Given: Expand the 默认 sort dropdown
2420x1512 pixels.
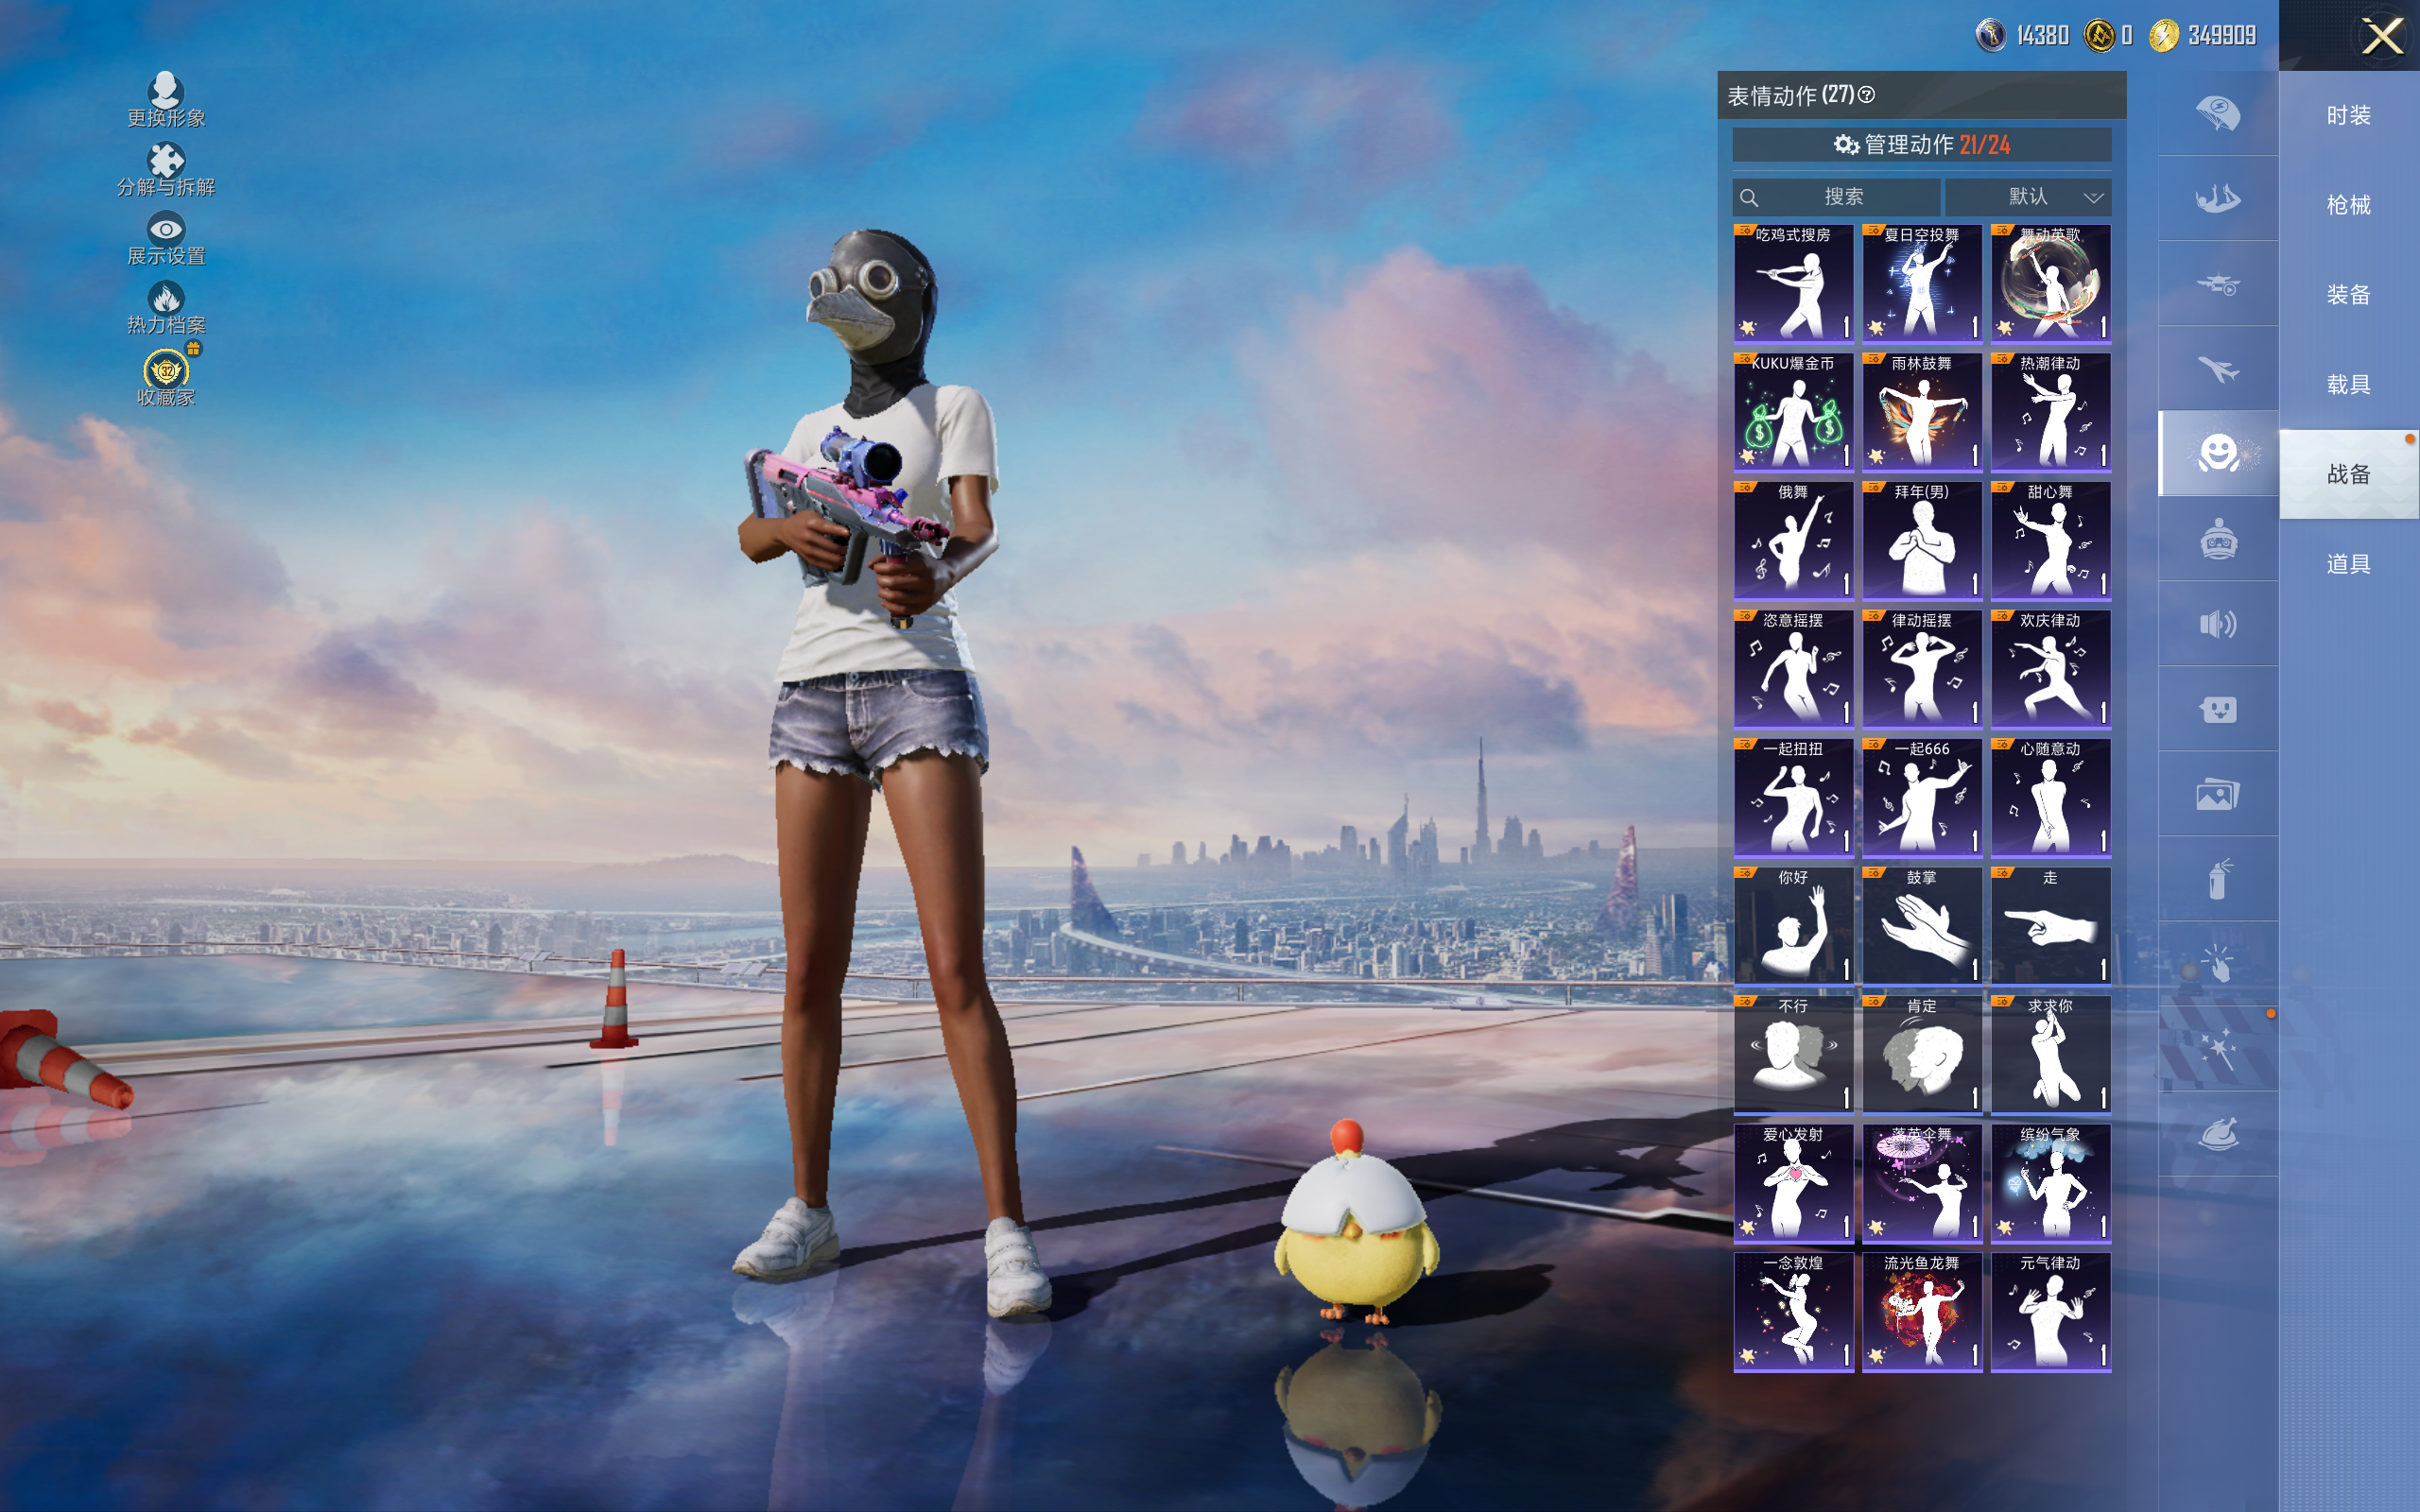Looking at the screenshot, I should [2027, 197].
